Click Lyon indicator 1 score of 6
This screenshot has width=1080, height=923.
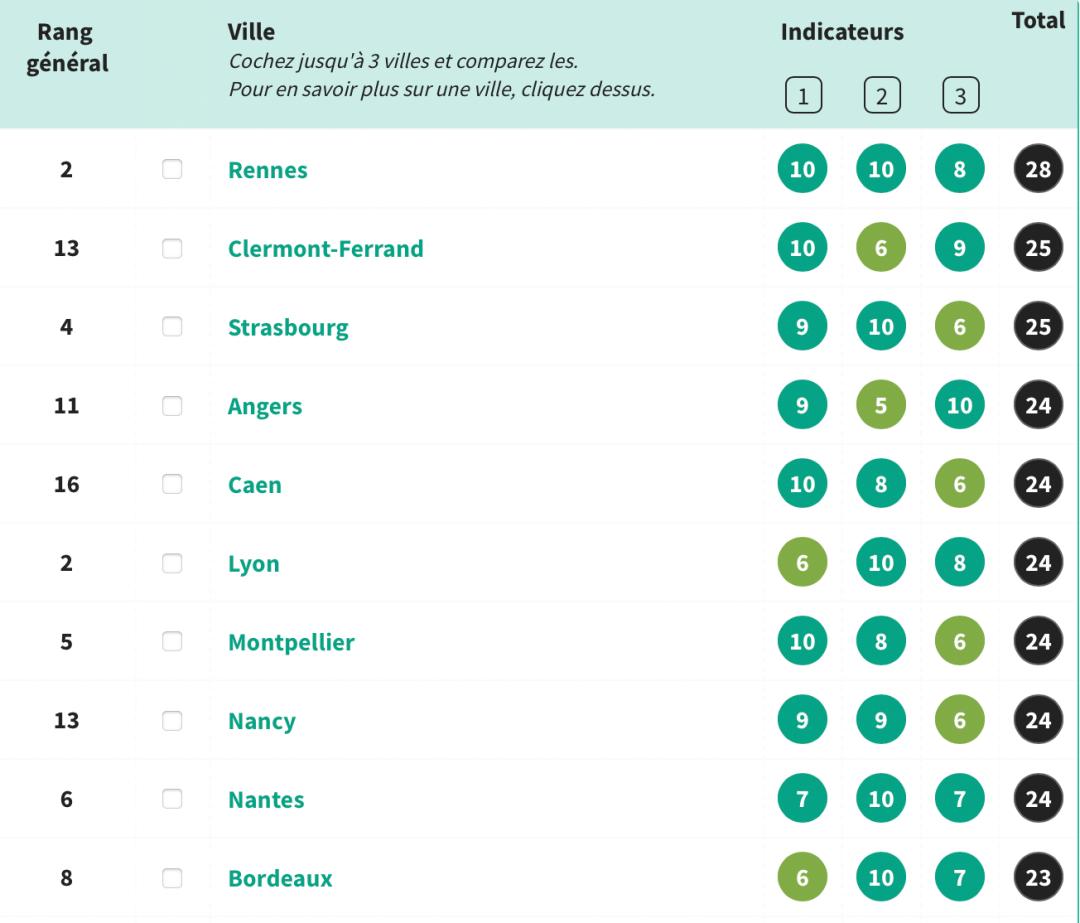click(802, 564)
